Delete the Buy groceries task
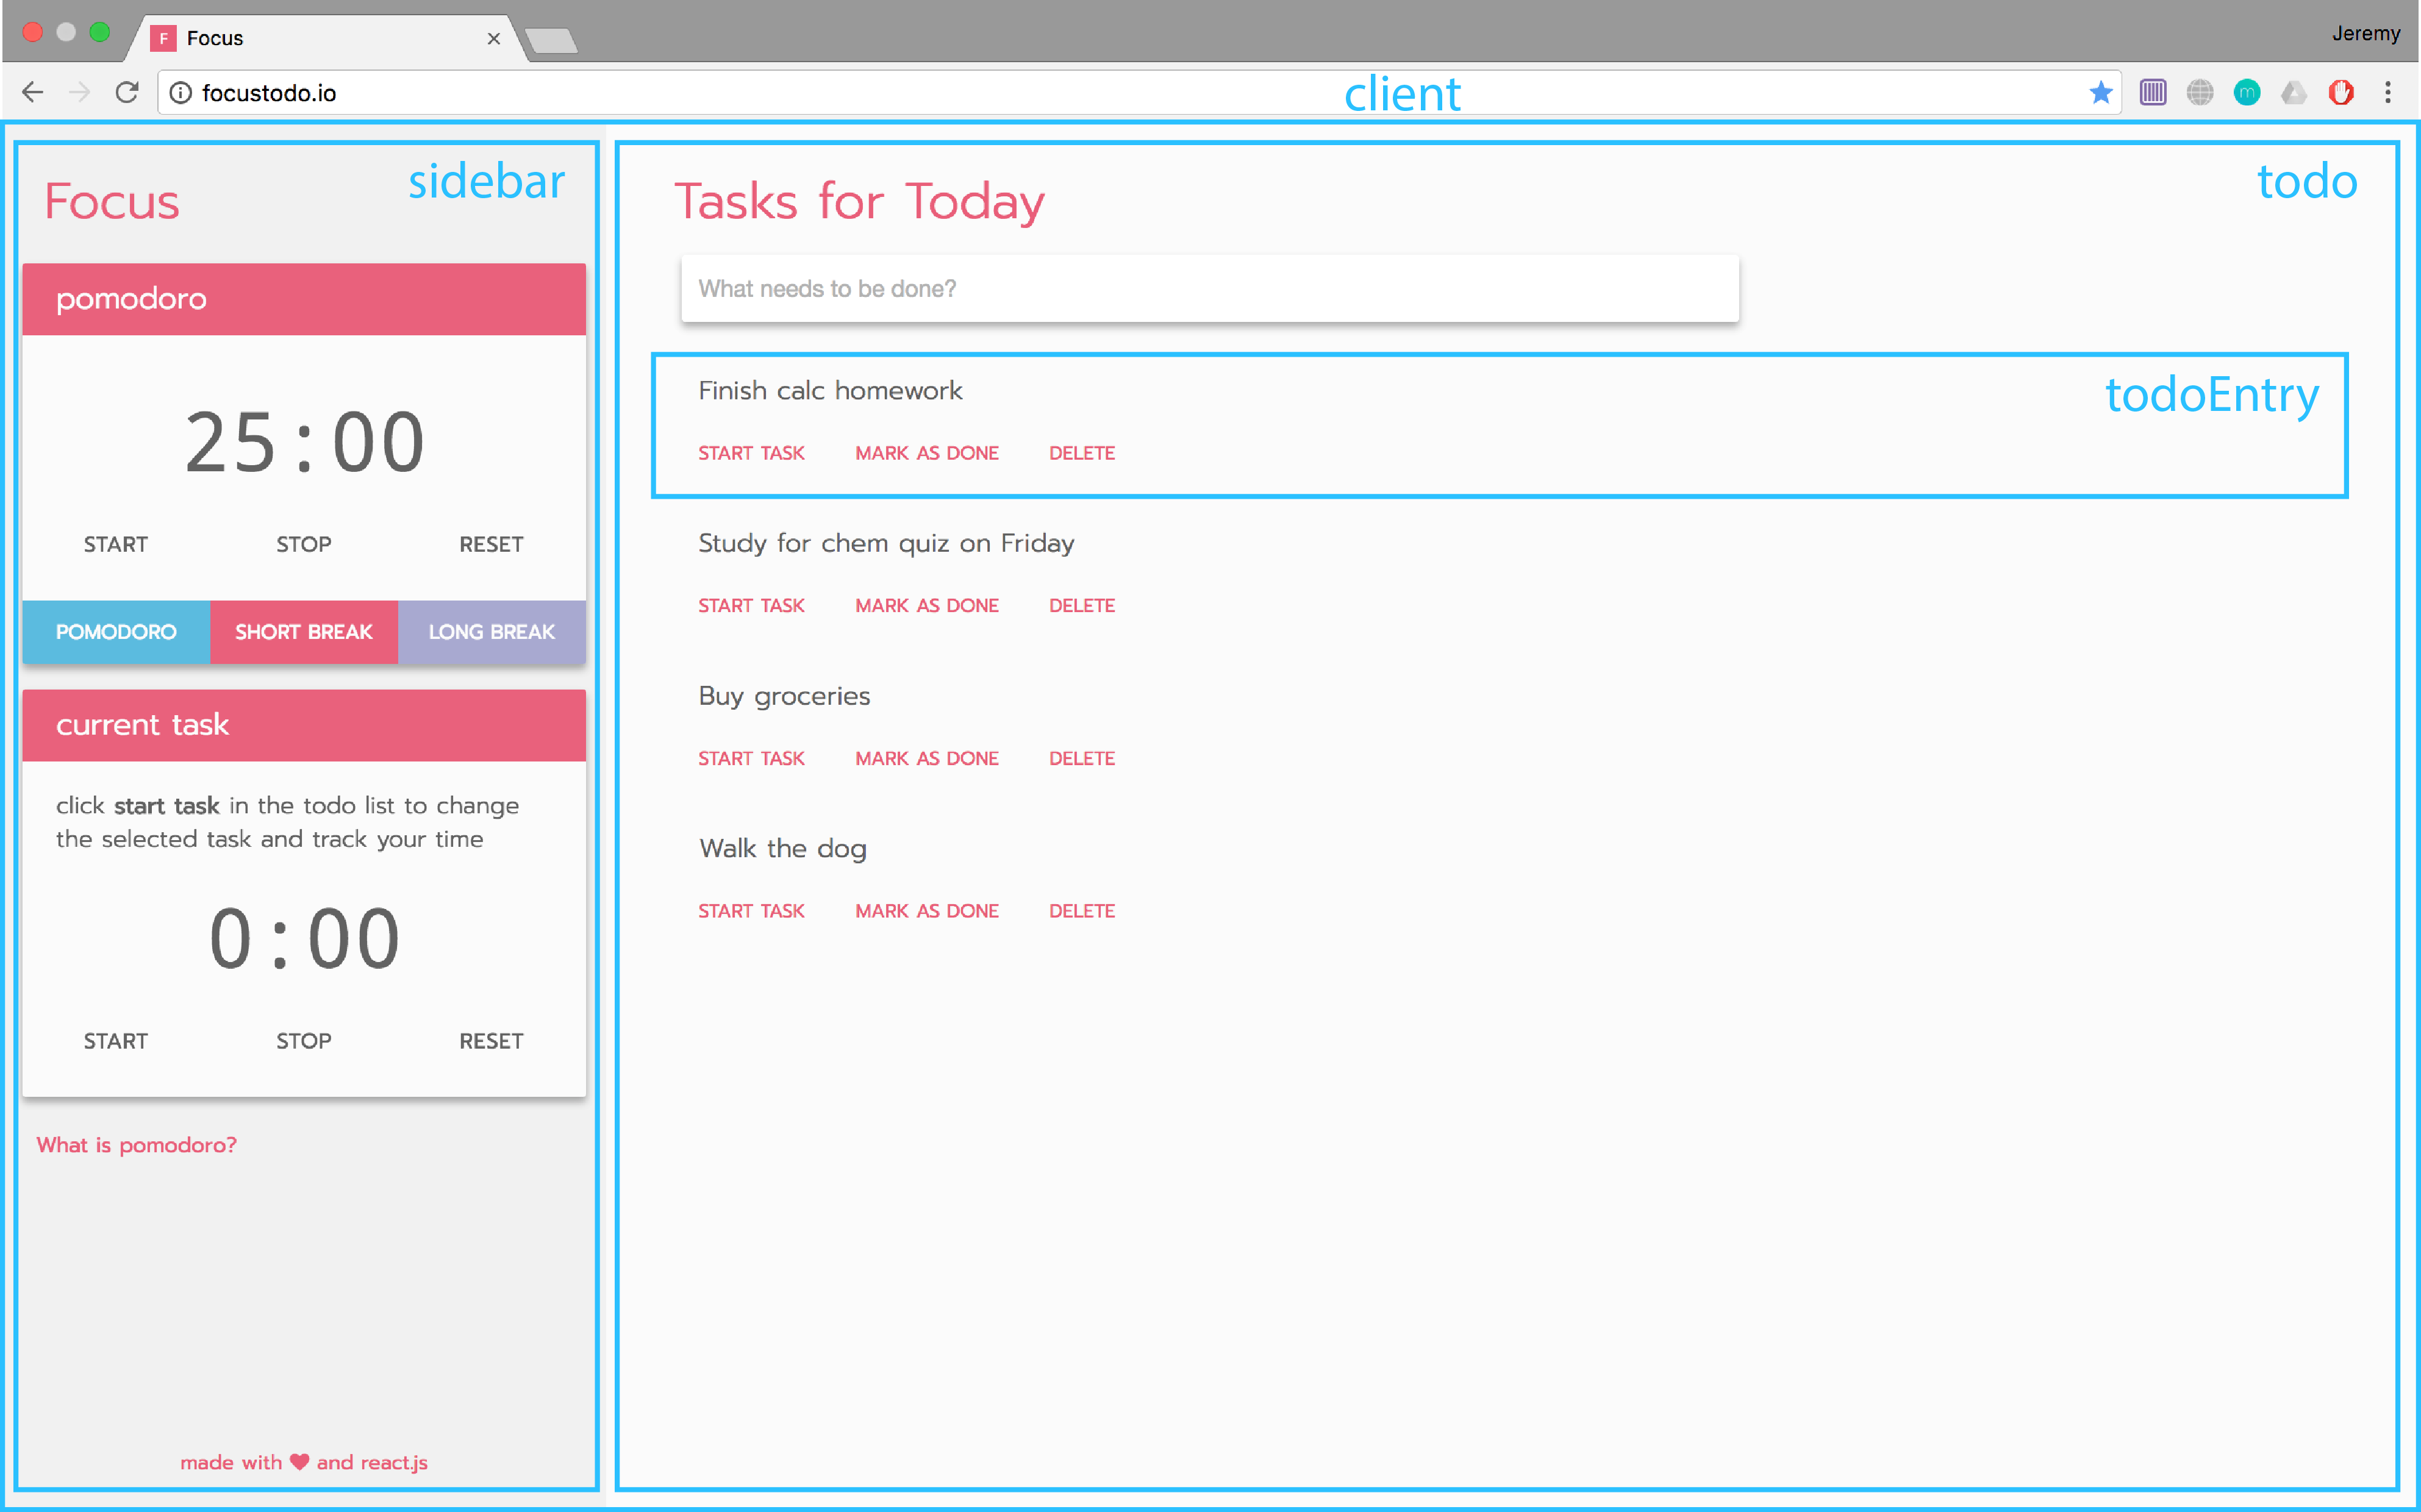The height and width of the screenshot is (1512, 2421). coord(1082,758)
